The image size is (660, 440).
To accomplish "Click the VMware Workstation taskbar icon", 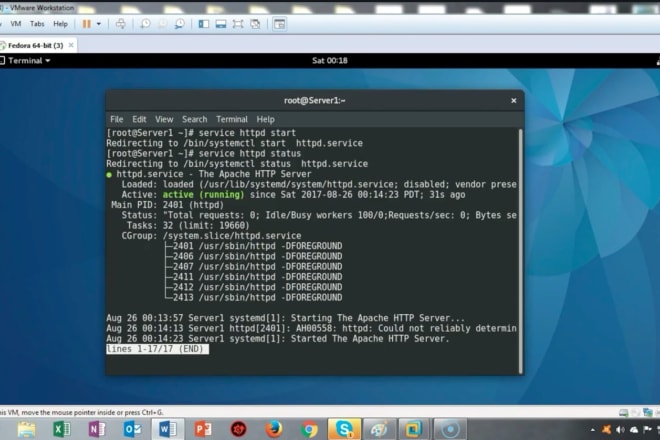I will click(x=414, y=429).
